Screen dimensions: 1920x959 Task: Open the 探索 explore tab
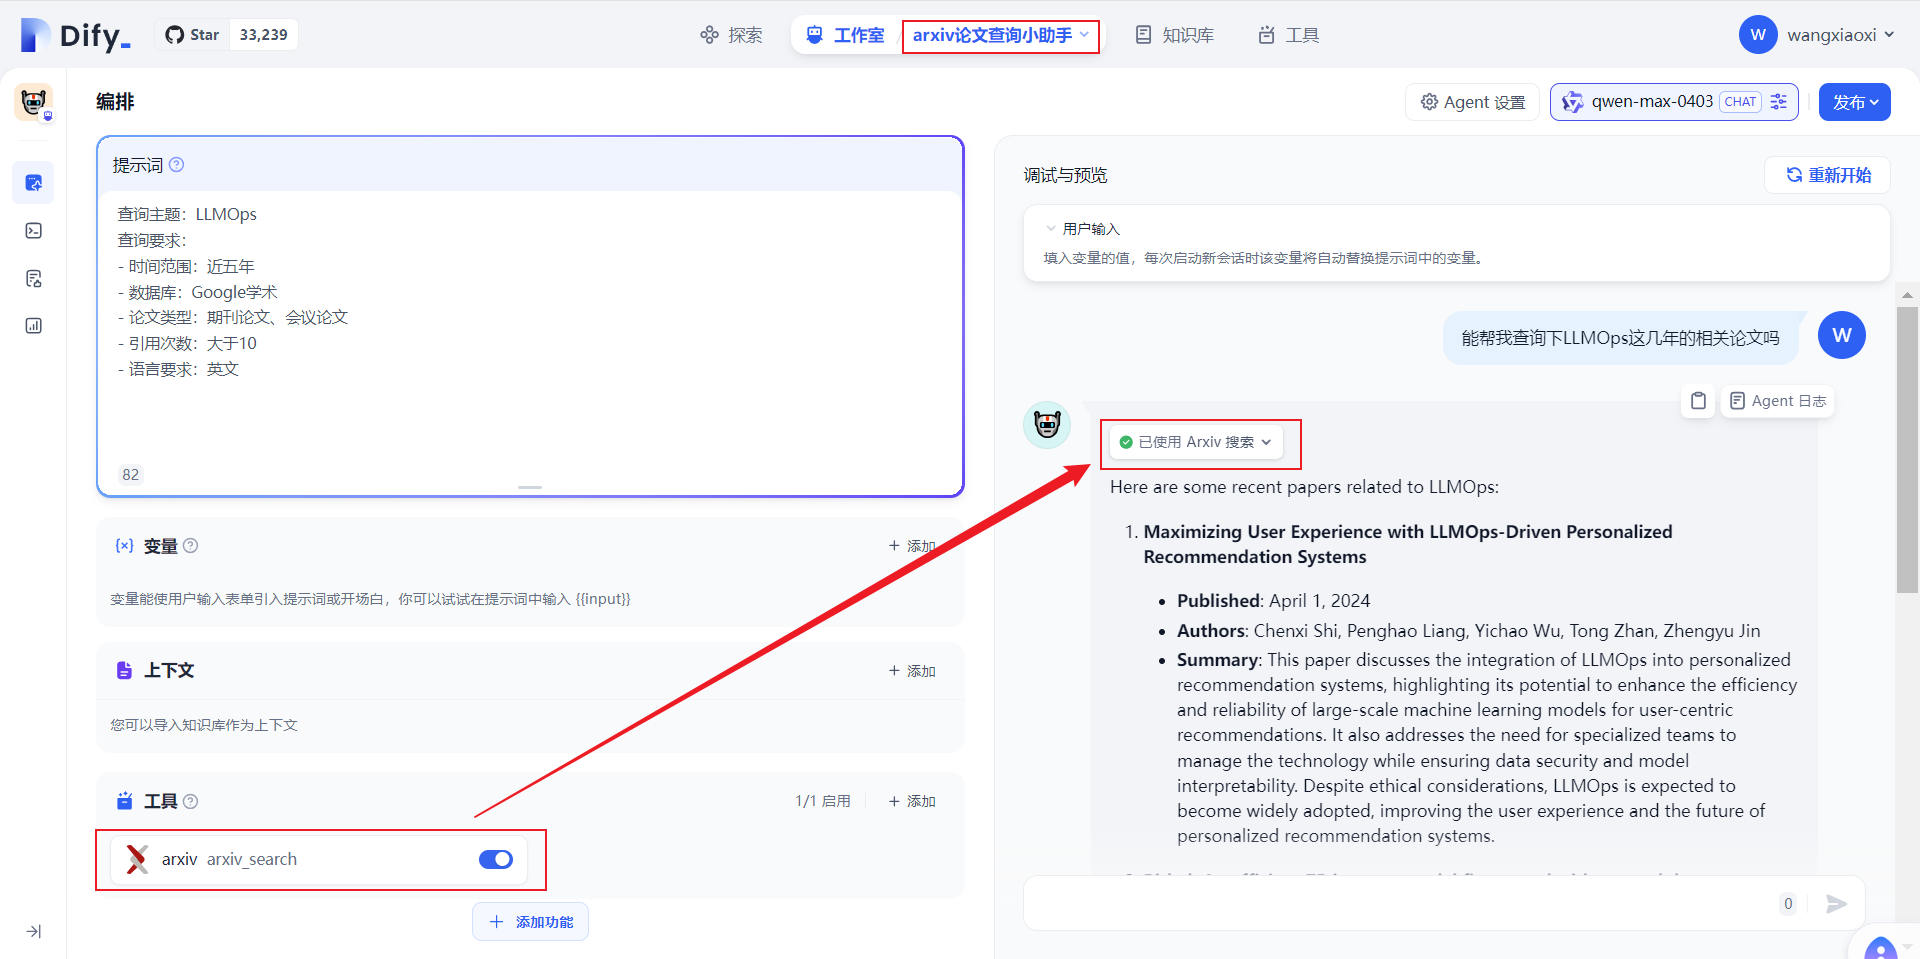coord(731,35)
